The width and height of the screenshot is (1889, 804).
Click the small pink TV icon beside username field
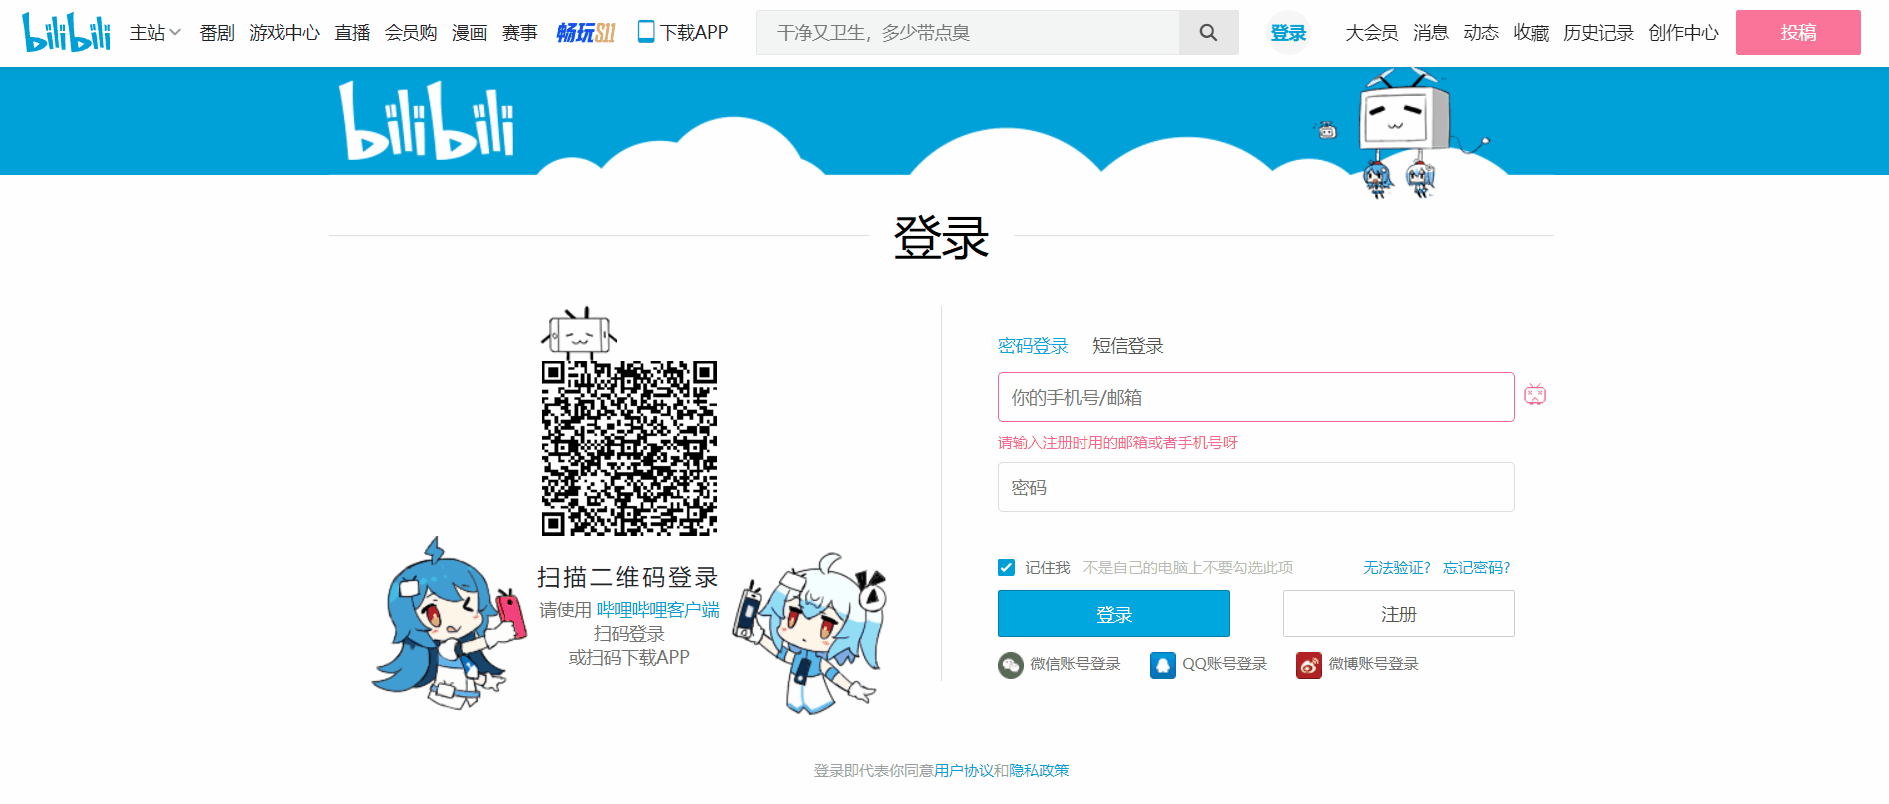point(1535,395)
